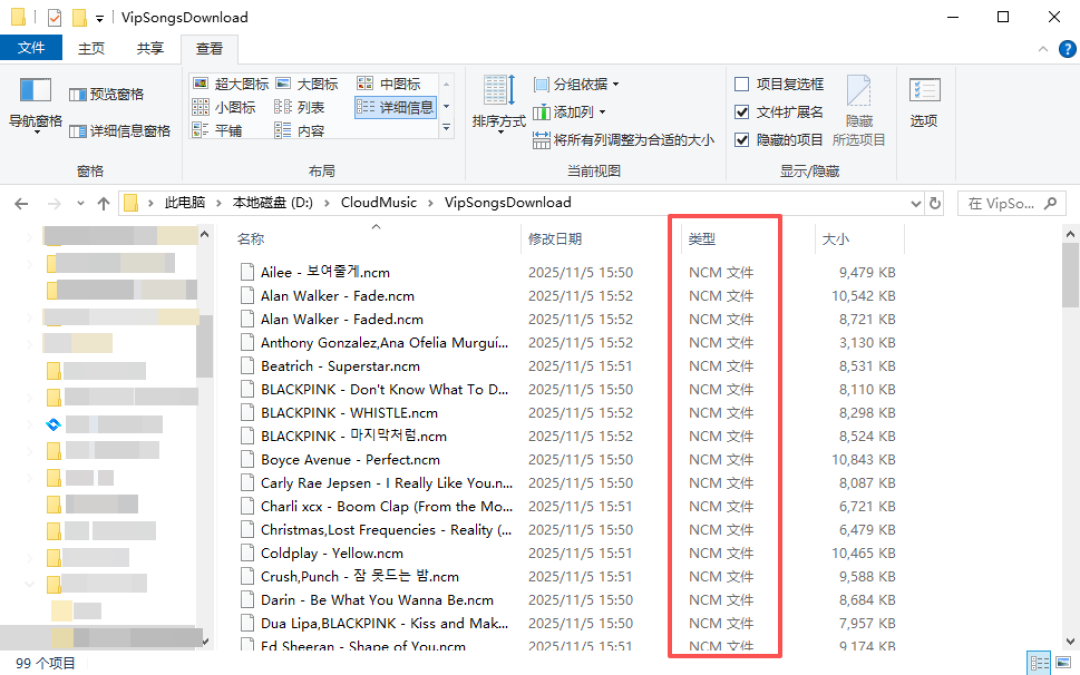
Task: Select the file Alan Walker - Faded.ncm
Action: 342,320
